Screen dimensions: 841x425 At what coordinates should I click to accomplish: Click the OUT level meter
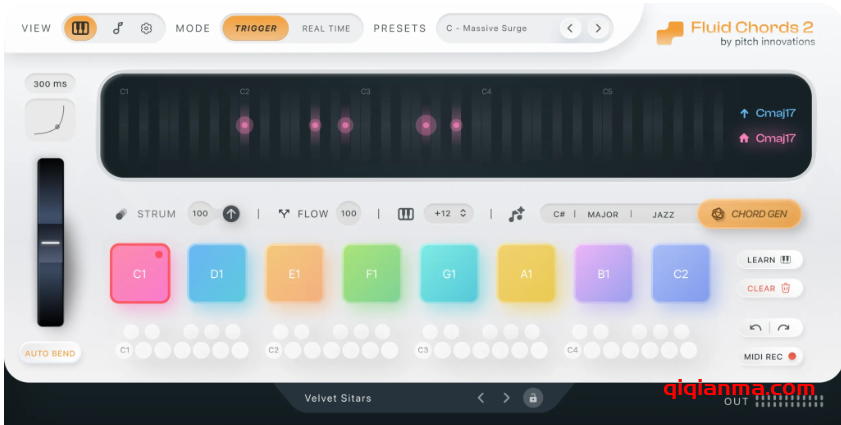790,400
